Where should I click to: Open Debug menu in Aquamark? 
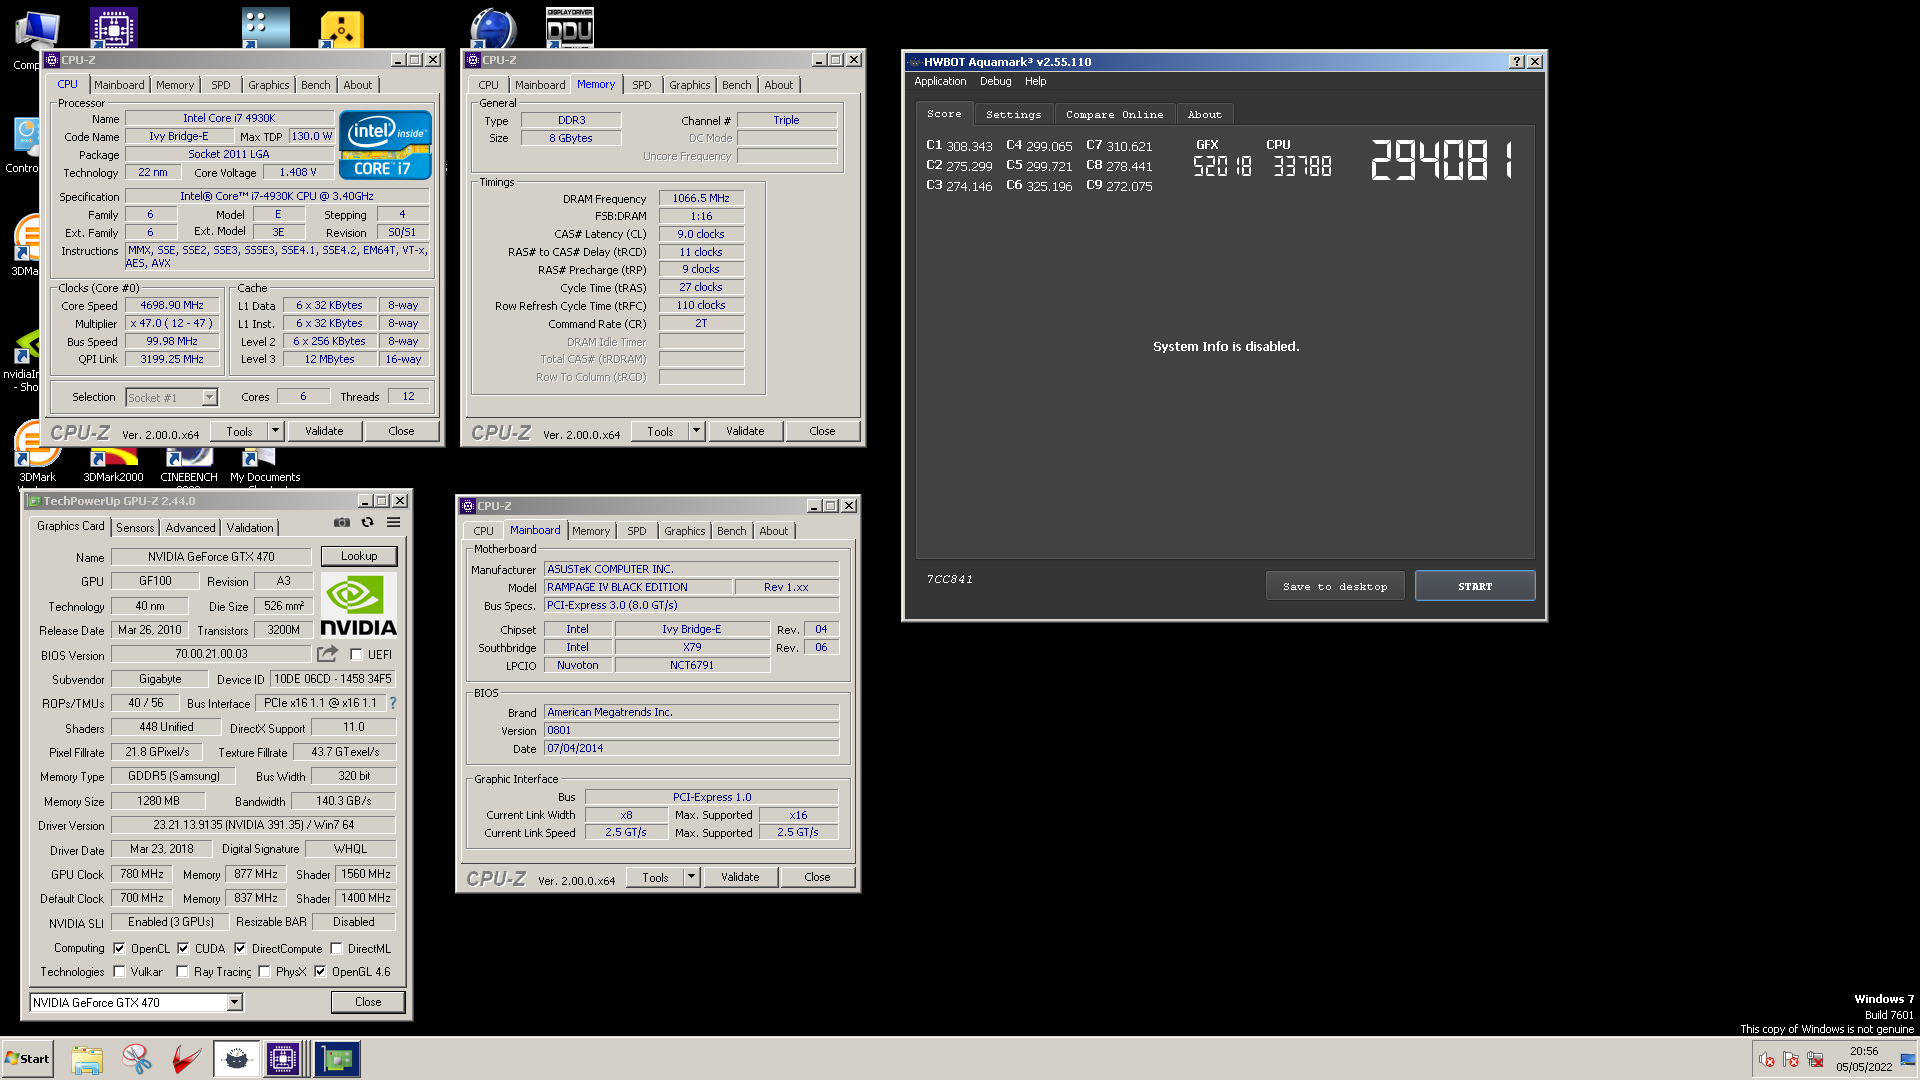click(995, 82)
